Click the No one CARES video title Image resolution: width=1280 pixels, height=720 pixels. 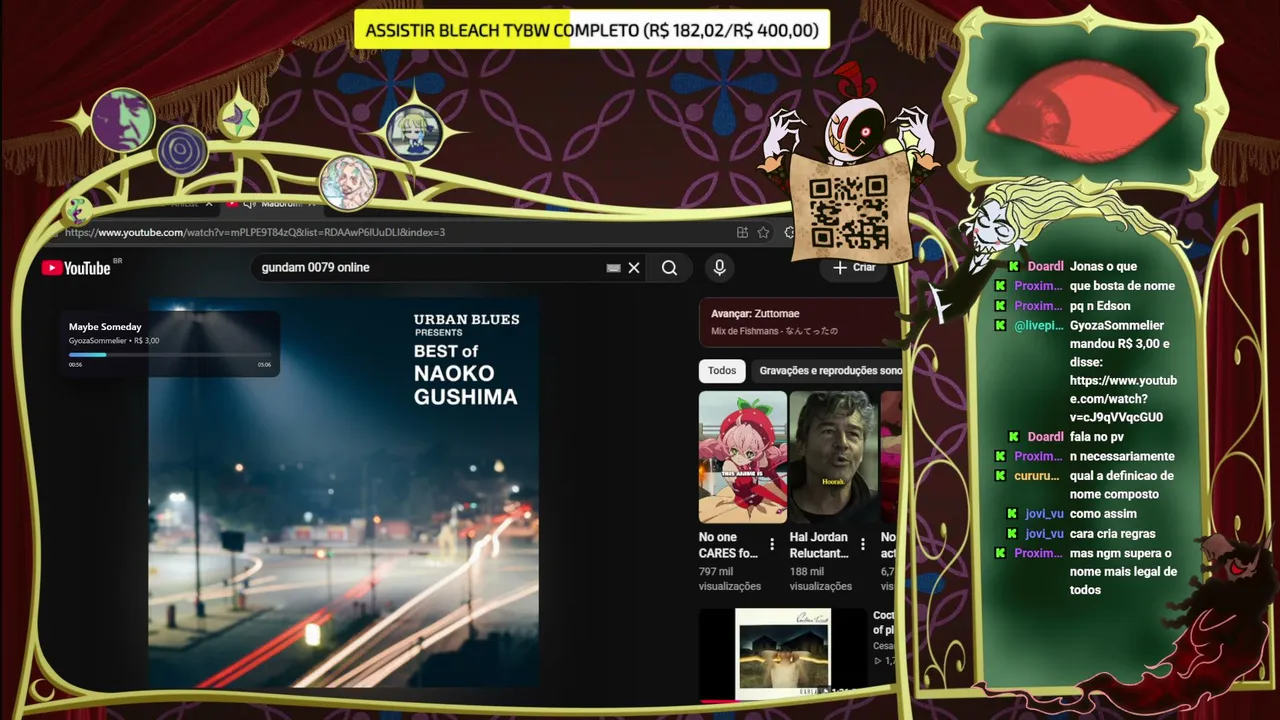click(x=730, y=545)
